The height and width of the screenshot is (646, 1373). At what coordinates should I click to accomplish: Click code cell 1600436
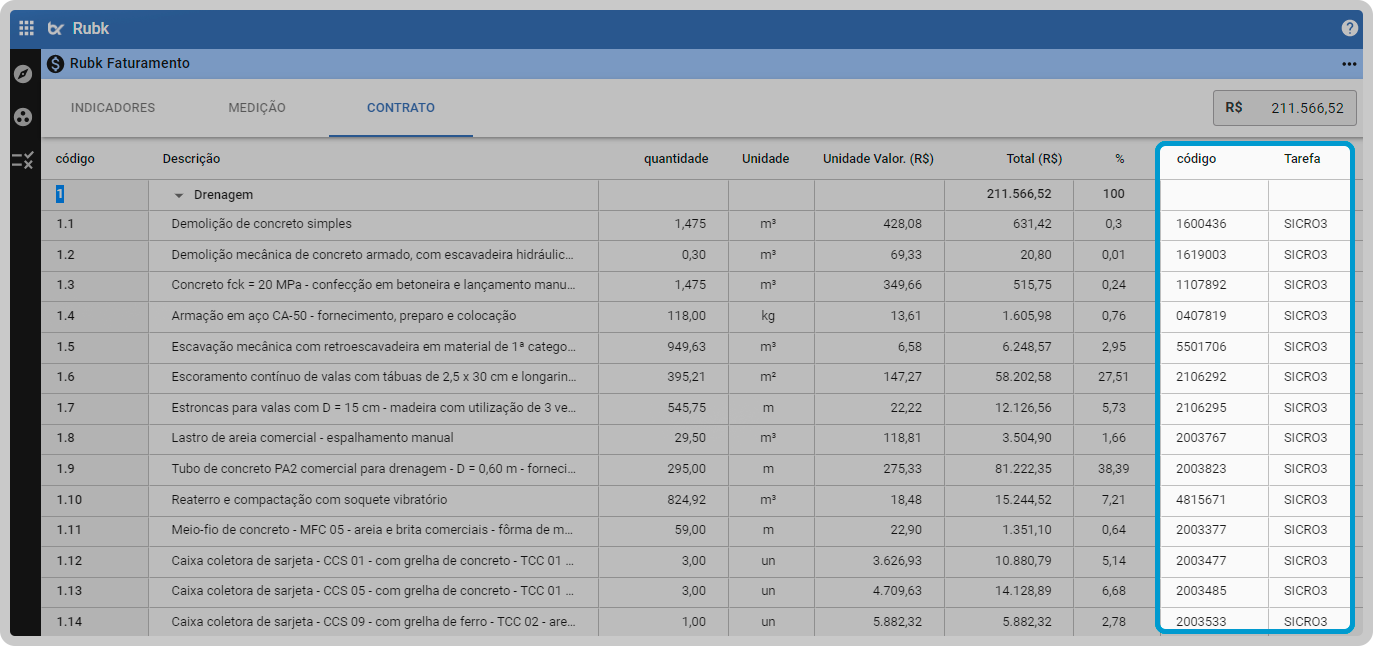point(1214,225)
